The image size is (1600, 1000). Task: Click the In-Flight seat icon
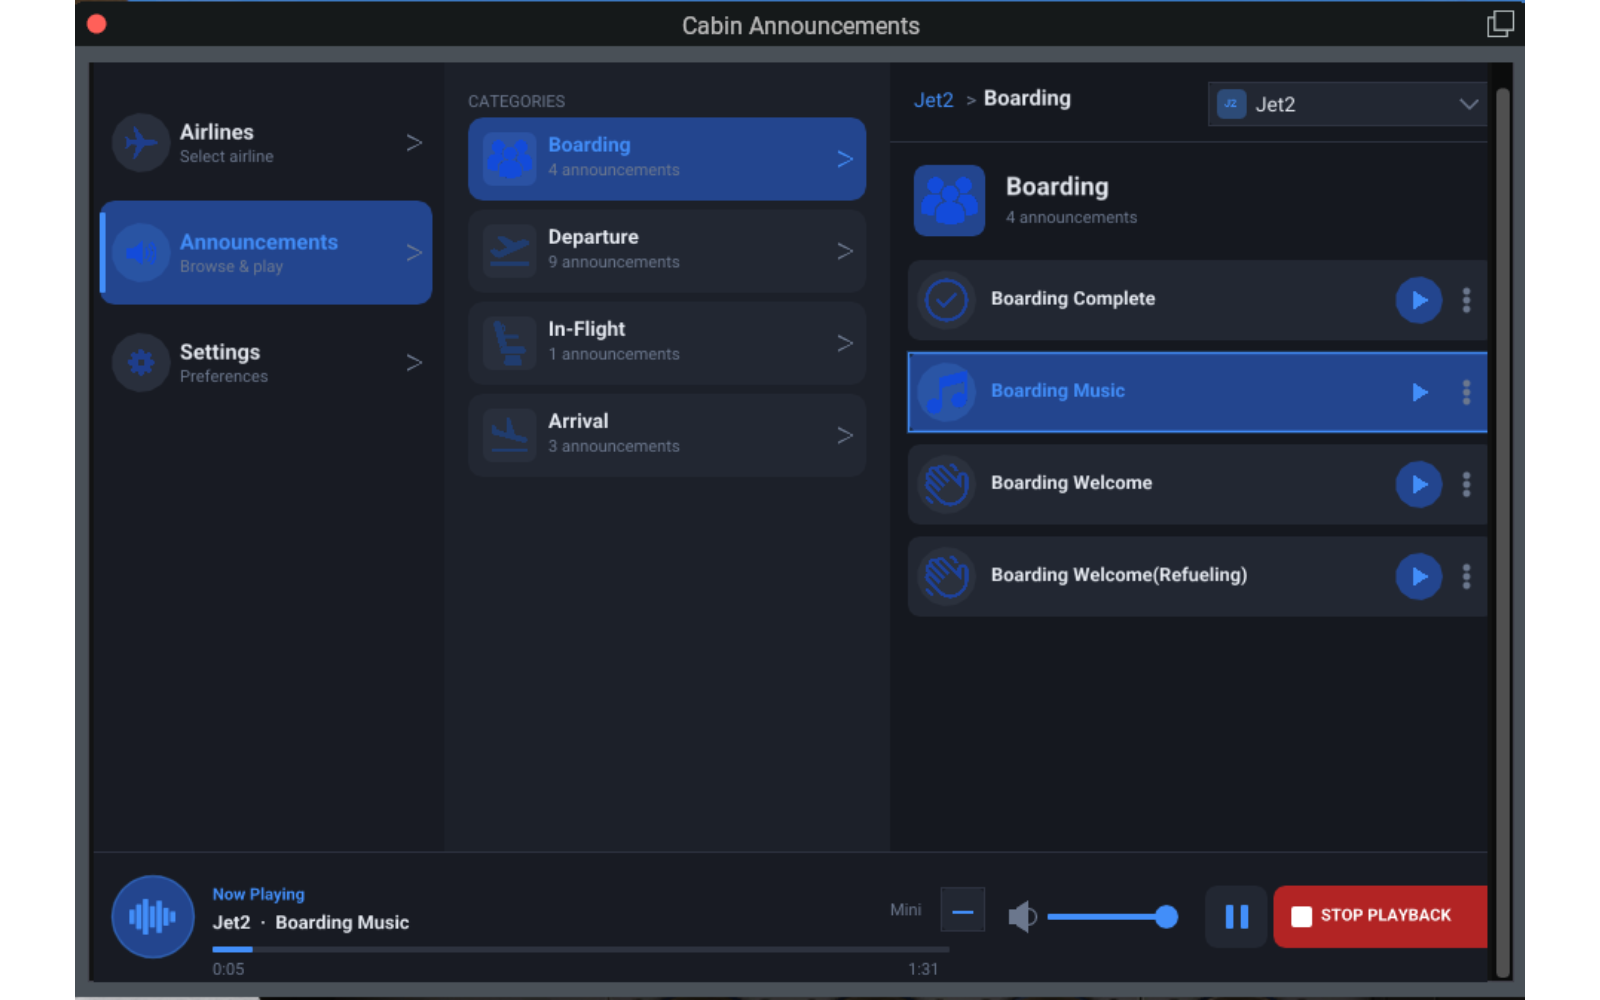pyautogui.click(x=510, y=343)
